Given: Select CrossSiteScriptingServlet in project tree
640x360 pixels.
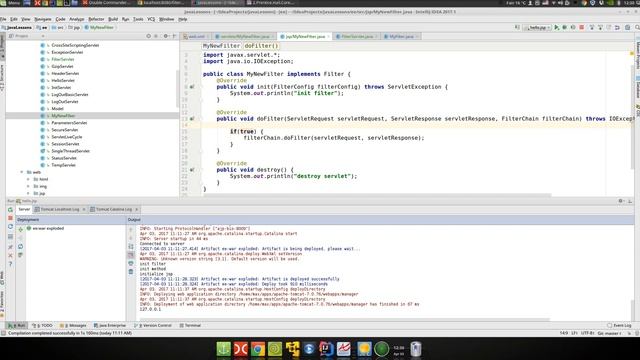Looking at the screenshot, I should click(75, 45).
